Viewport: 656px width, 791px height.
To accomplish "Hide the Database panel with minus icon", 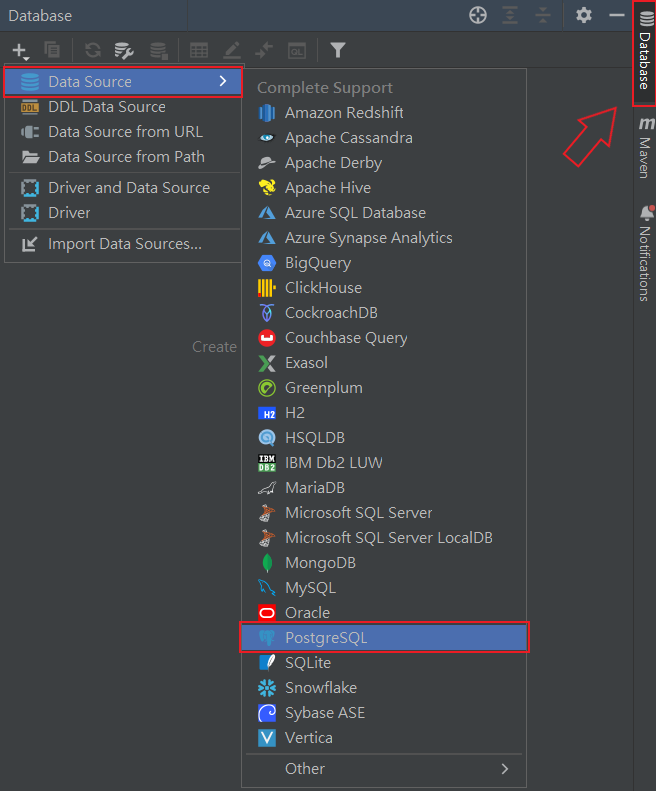I will pyautogui.click(x=617, y=15).
